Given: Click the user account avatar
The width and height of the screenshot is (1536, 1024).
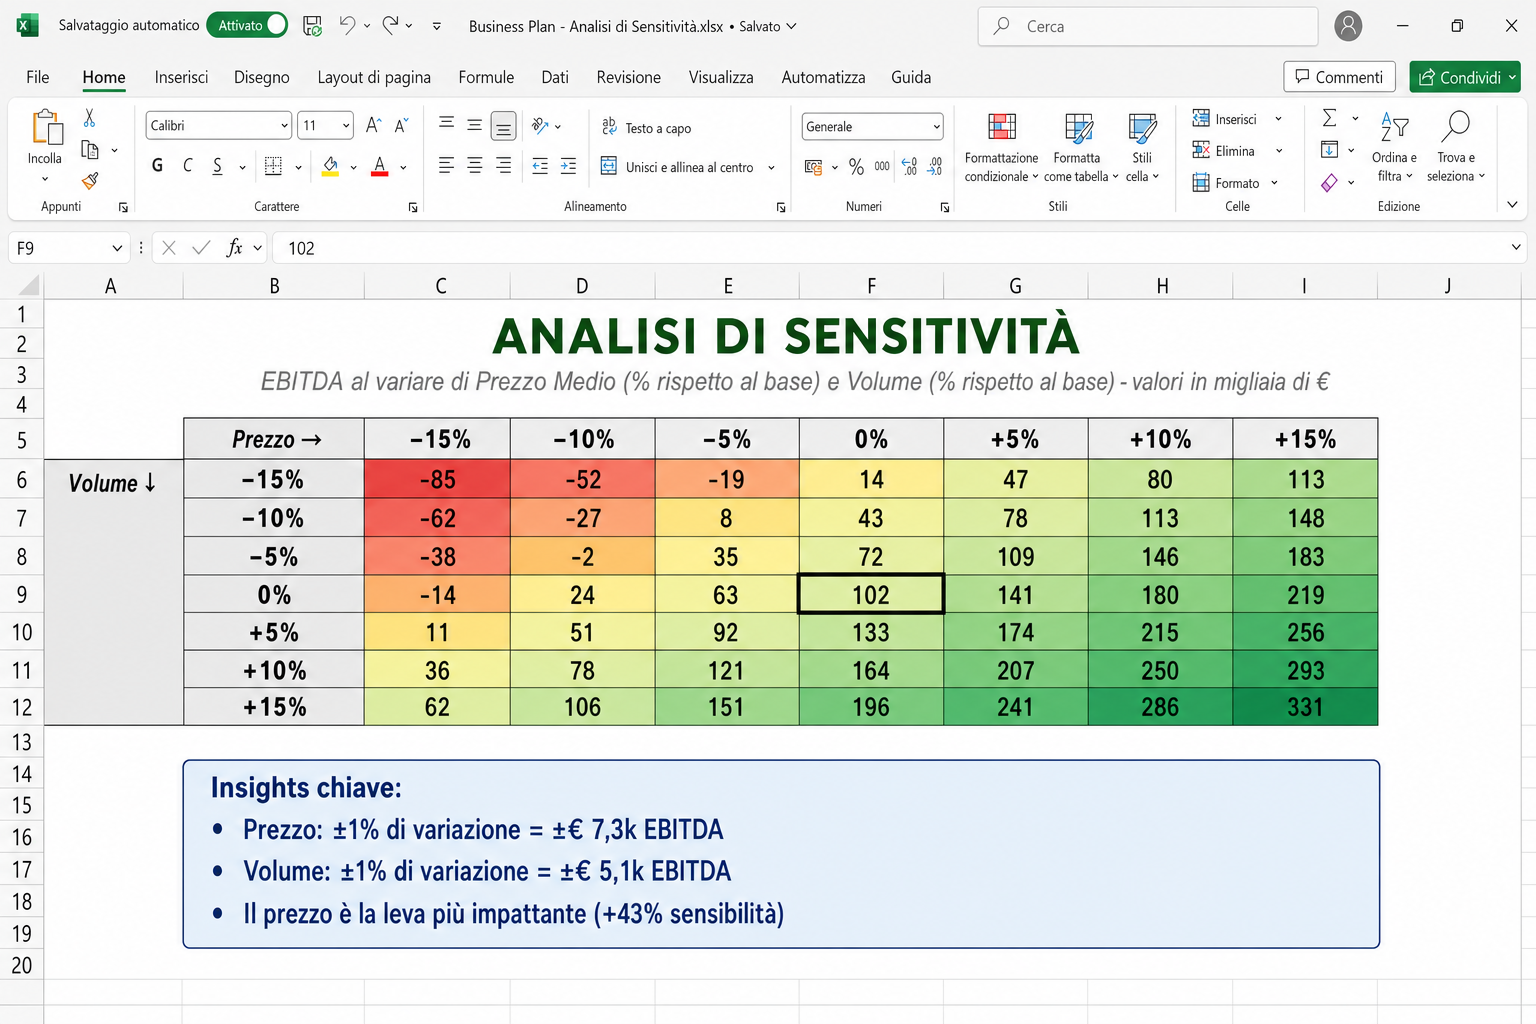Looking at the screenshot, I should [x=1348, y=26].
